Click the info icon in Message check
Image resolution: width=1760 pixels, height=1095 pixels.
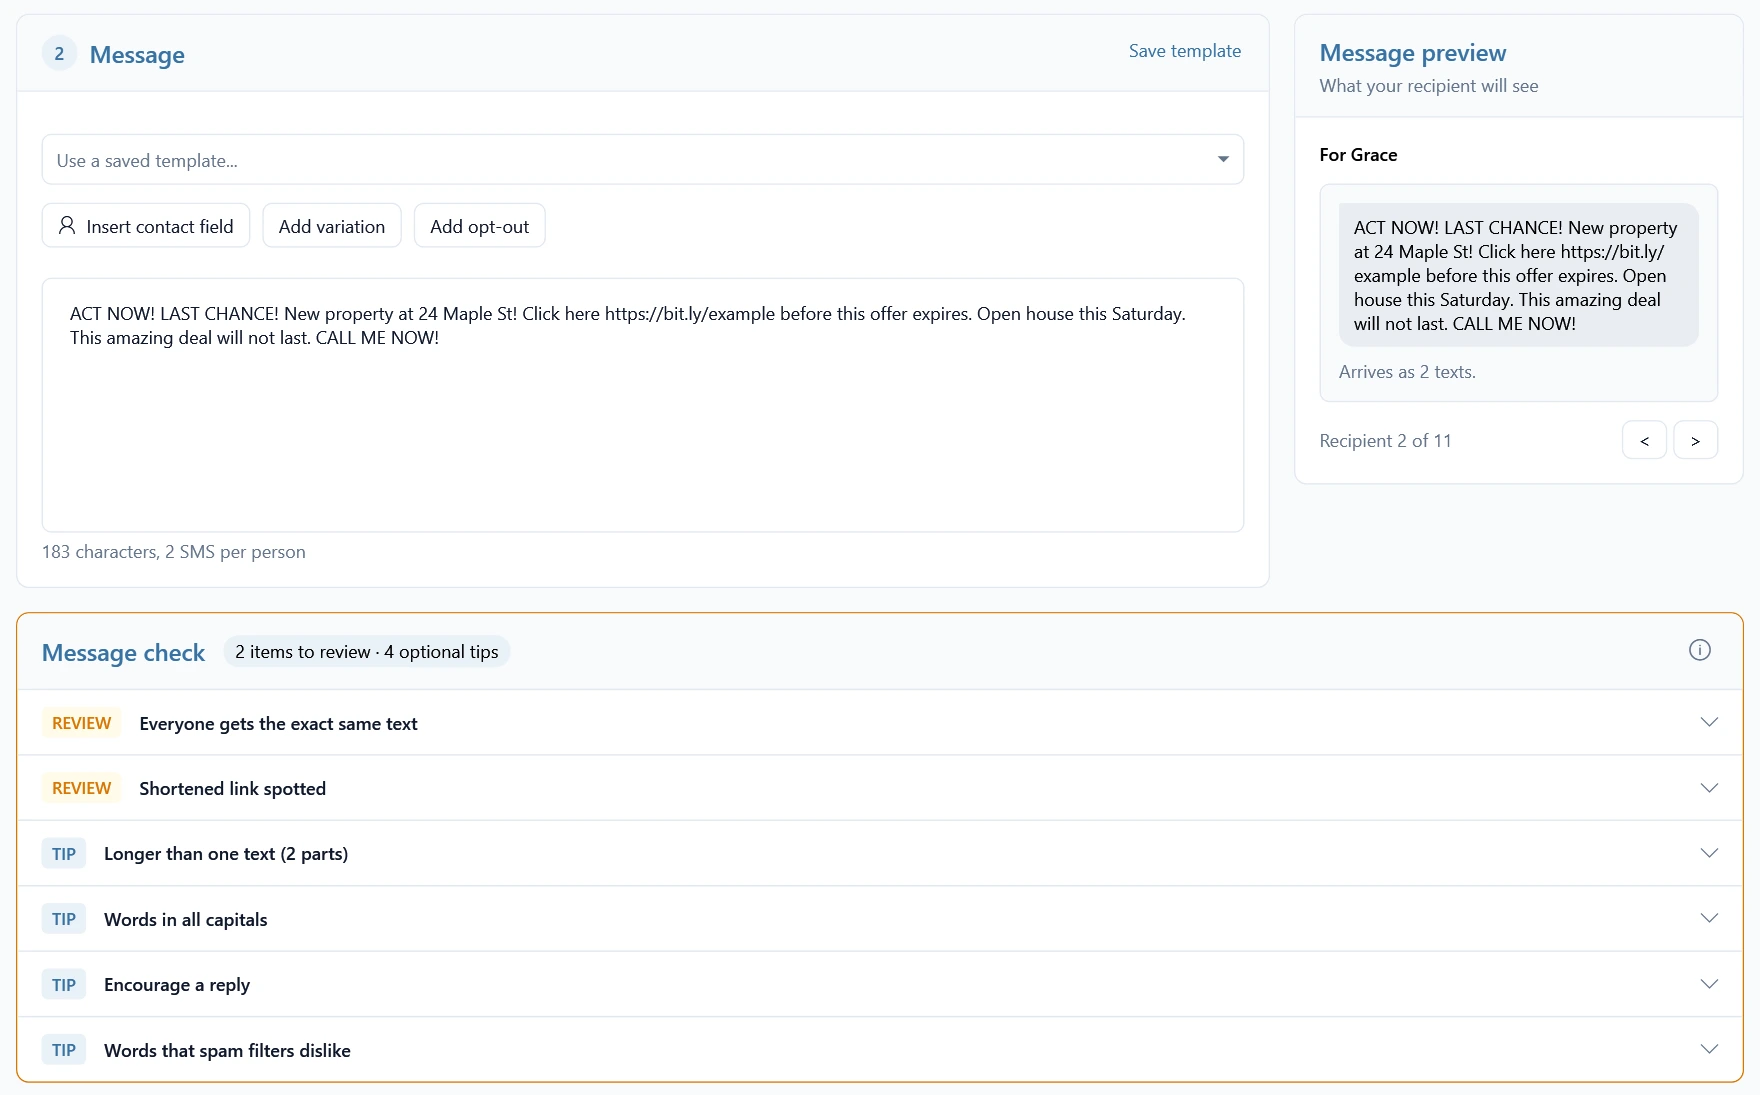pyautogui.click(x=1699, y=650)
